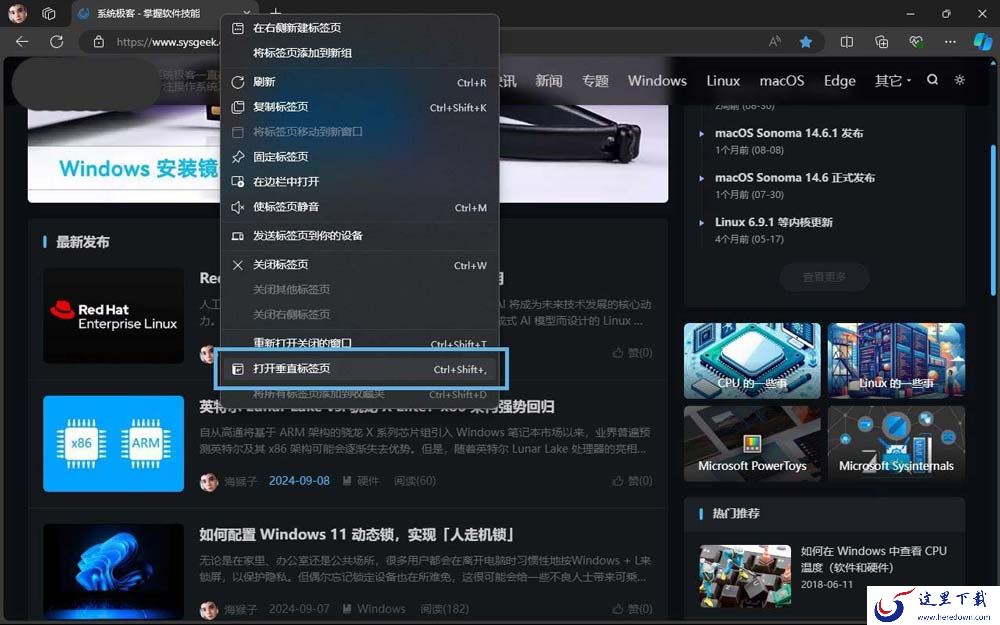Select 将标签页添加到新组 menu entry

tap(360, 53)
